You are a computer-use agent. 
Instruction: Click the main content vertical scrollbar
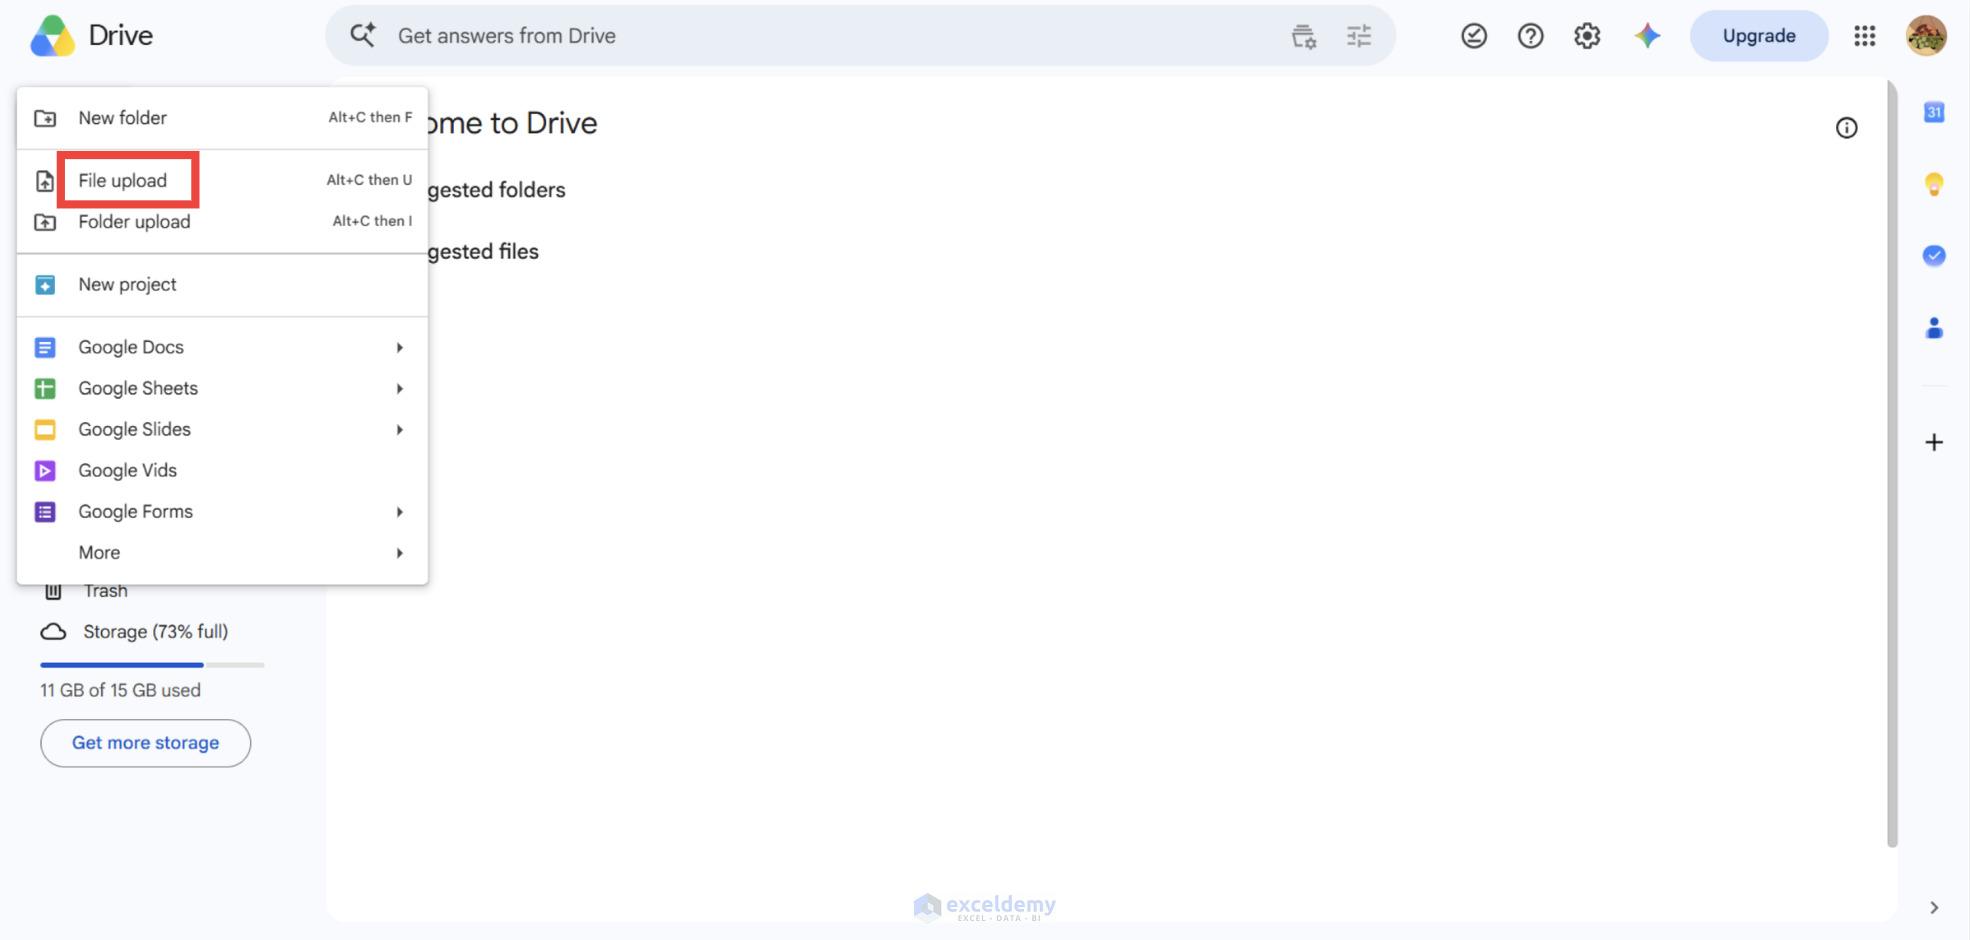pyautogui.click(x=1892, y=464)
